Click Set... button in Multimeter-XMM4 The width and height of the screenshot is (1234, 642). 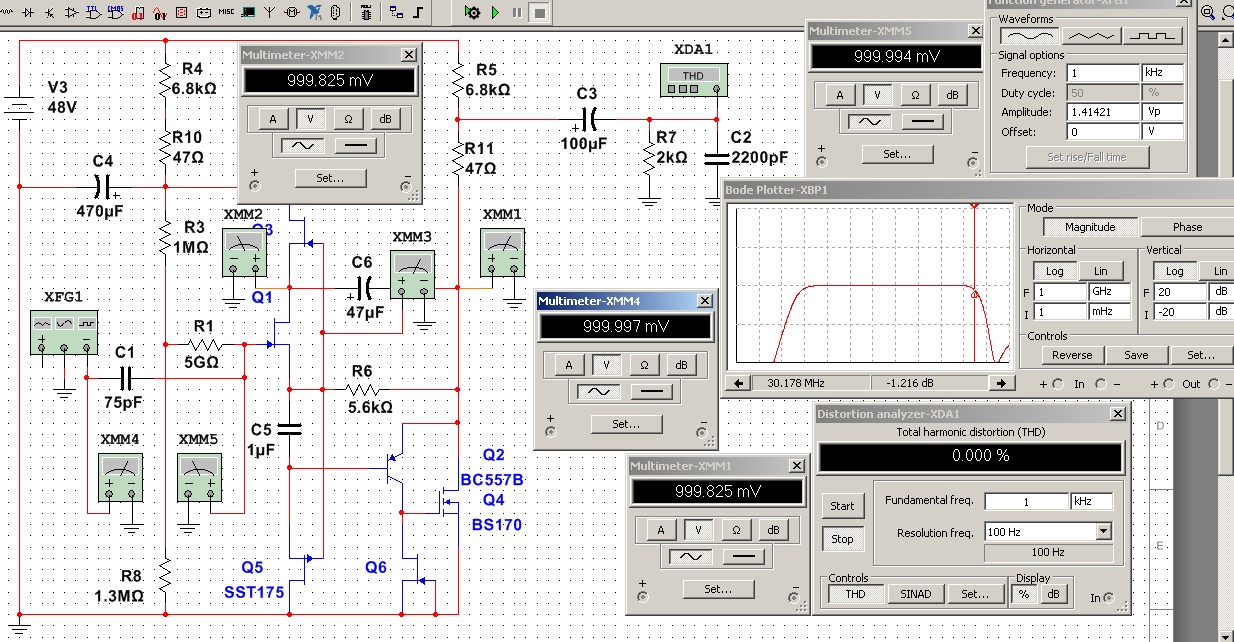(x=626, y=424)
